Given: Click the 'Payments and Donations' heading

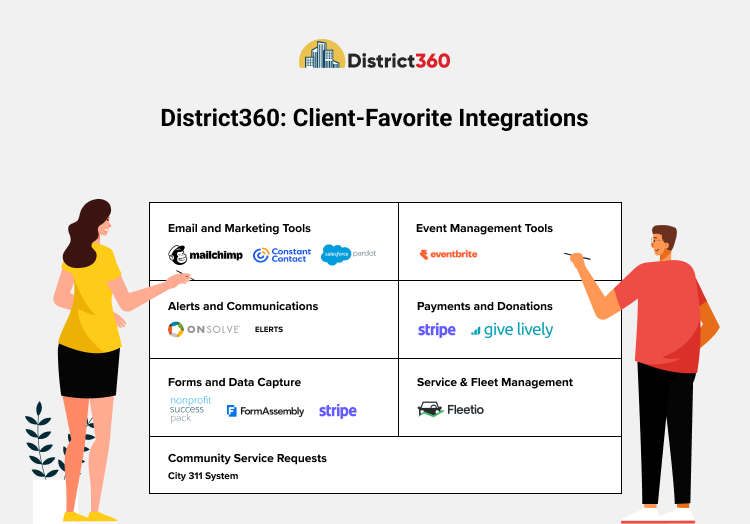Looking at the screenshot, I should [485, 306].
